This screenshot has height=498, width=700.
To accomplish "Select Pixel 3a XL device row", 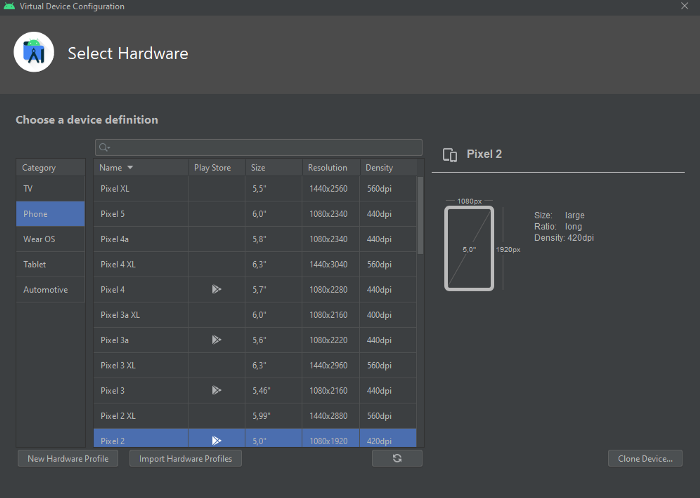I will click(255, 315).
